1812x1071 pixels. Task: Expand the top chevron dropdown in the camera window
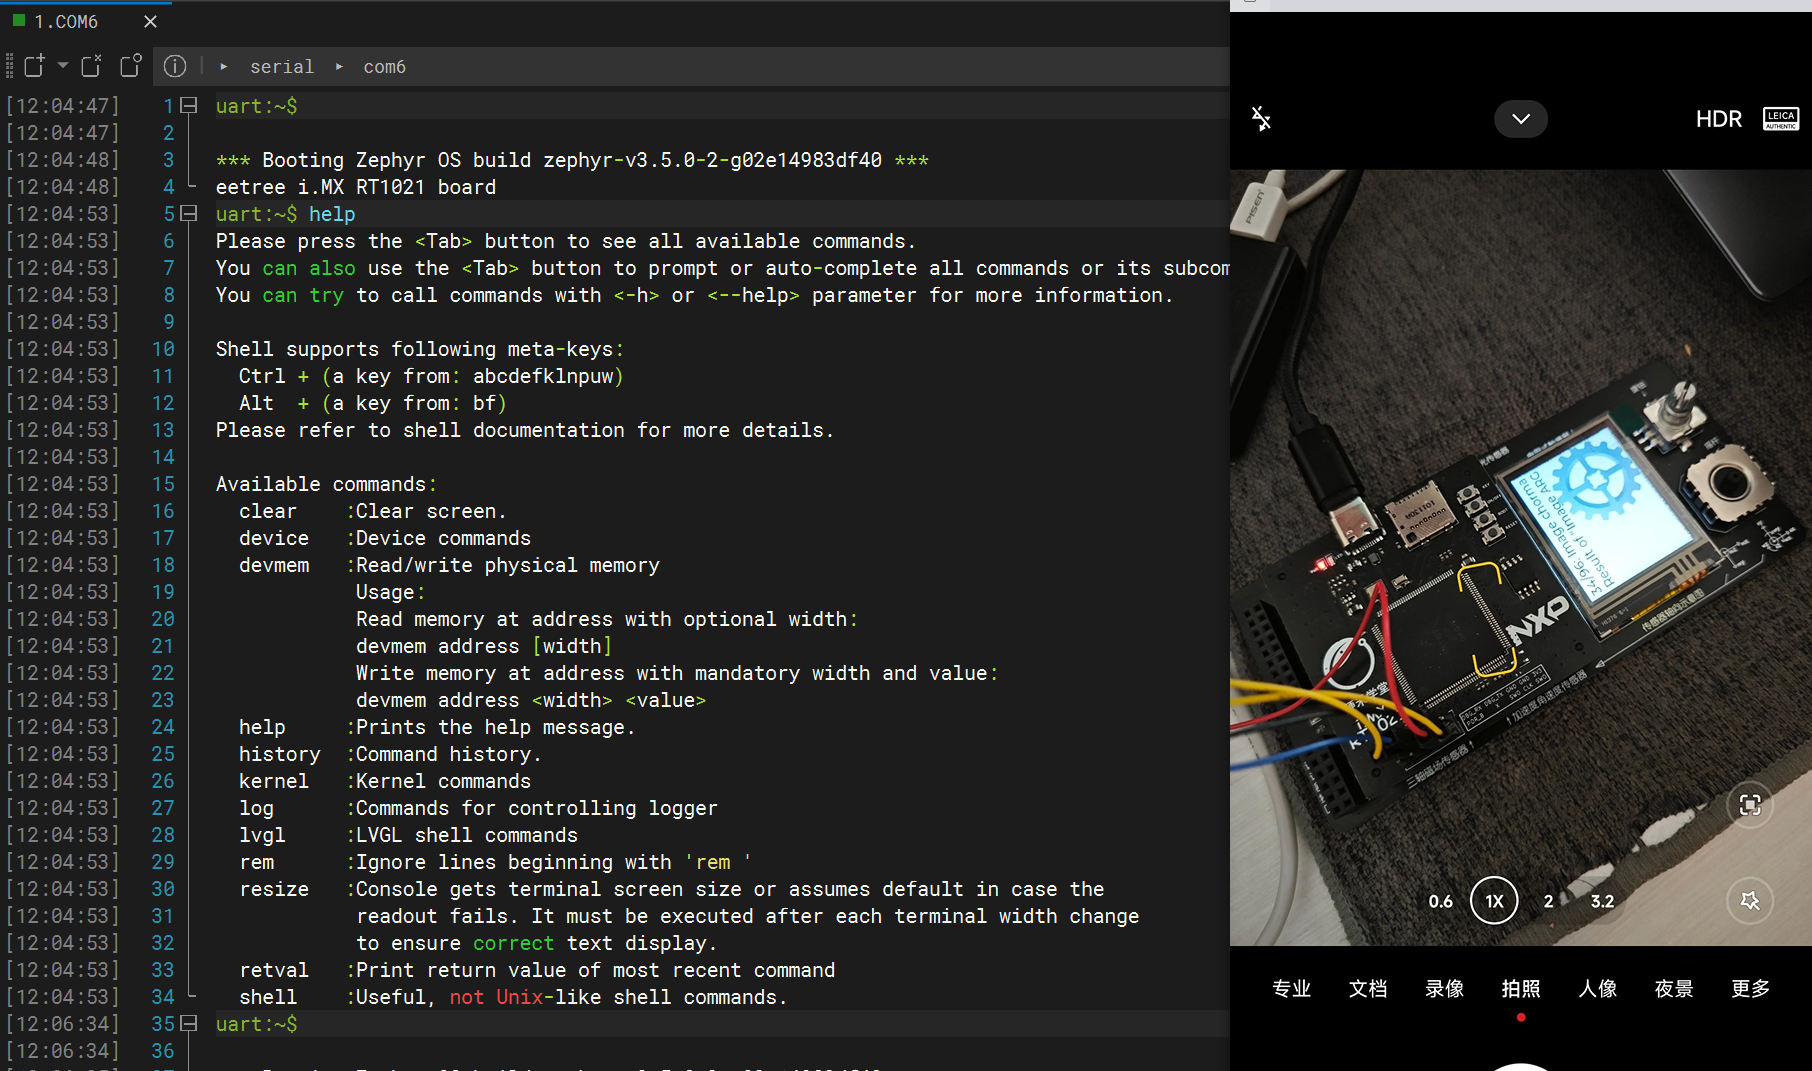[x=1521, y=119]
